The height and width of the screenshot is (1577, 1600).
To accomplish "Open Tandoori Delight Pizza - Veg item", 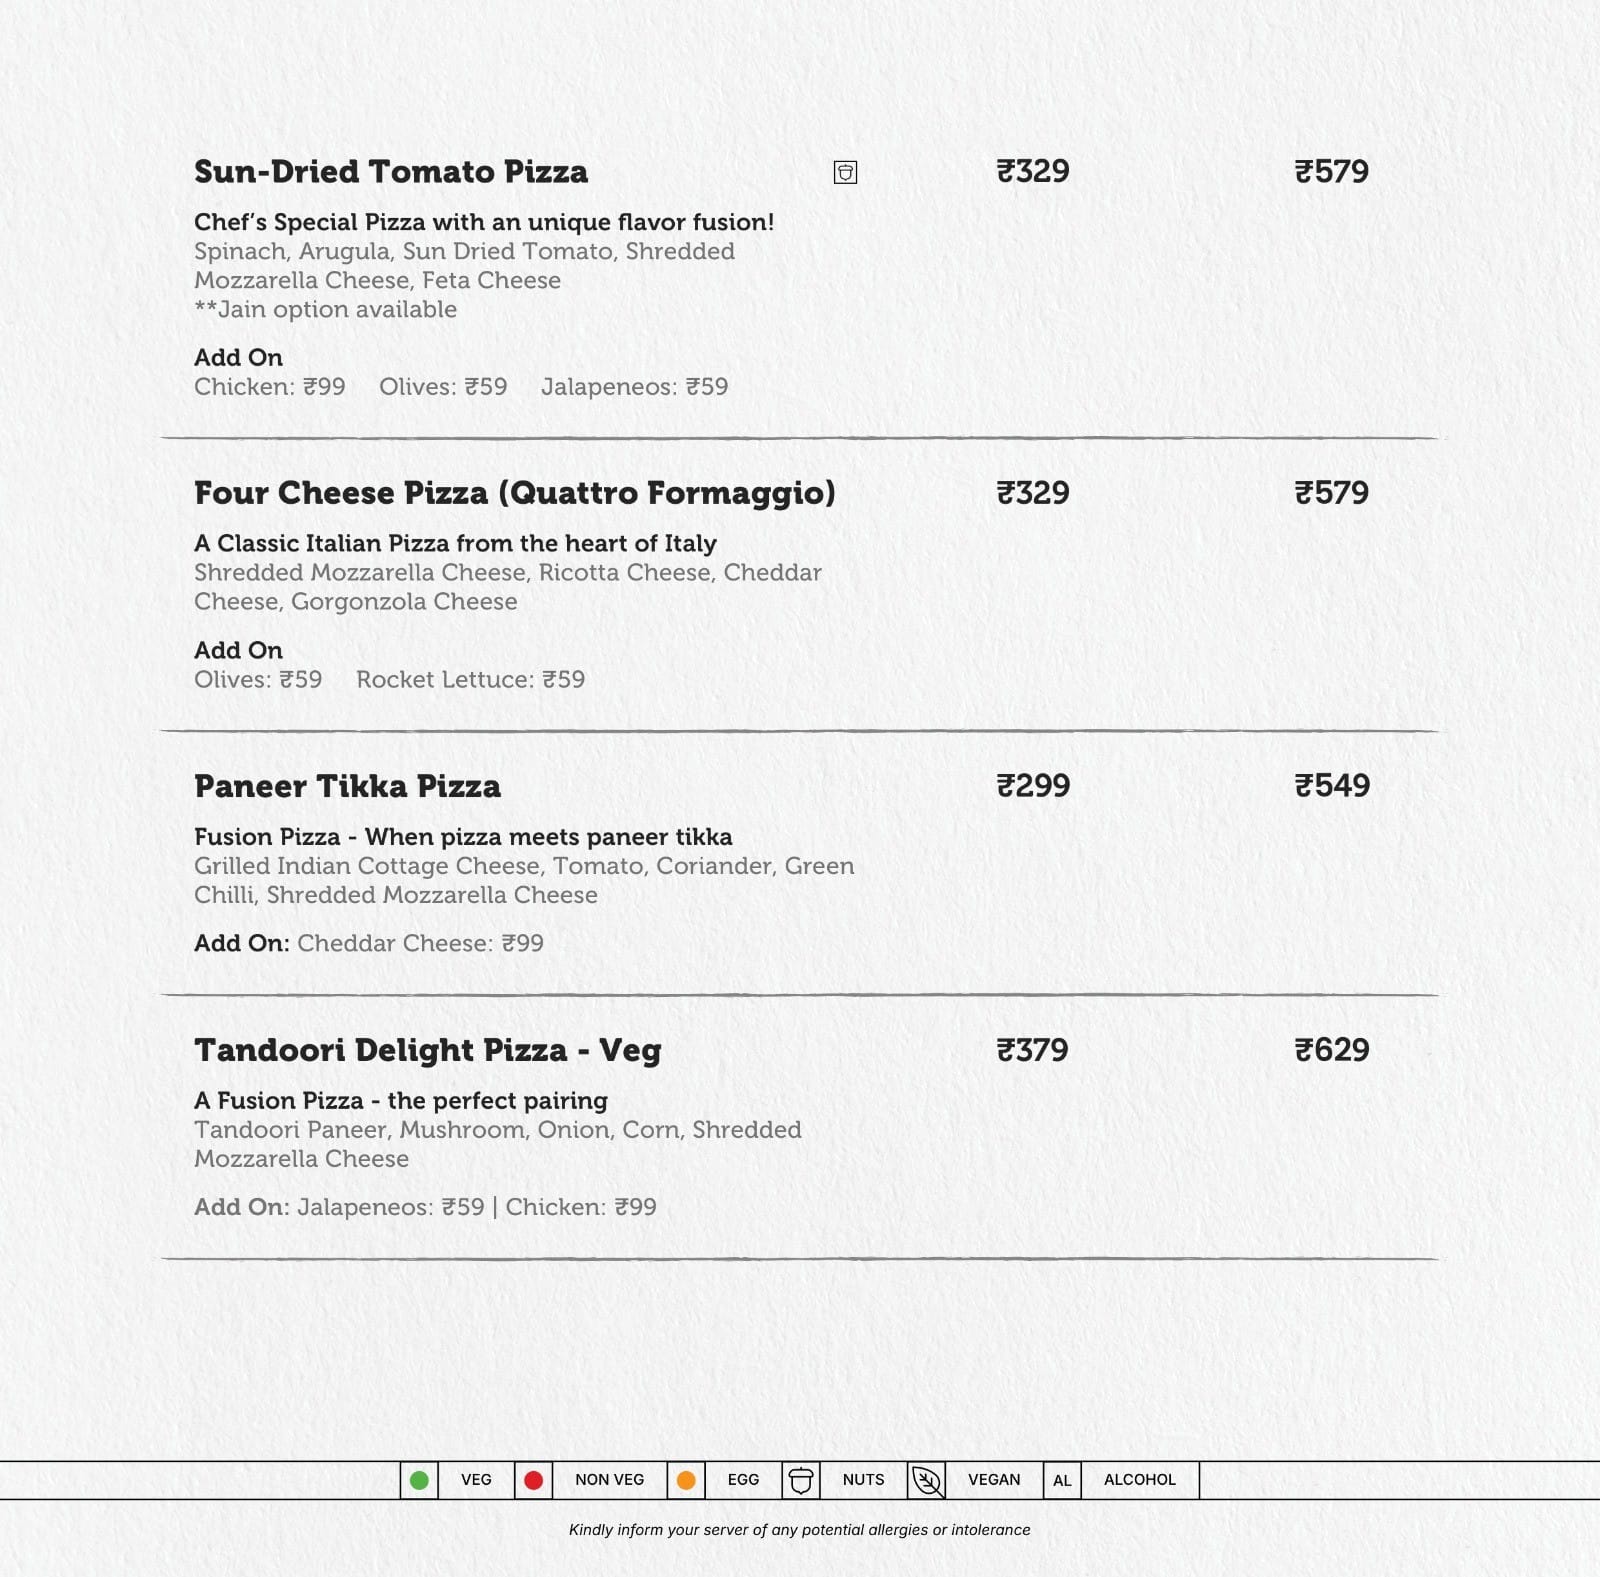I will [427, 1050].
